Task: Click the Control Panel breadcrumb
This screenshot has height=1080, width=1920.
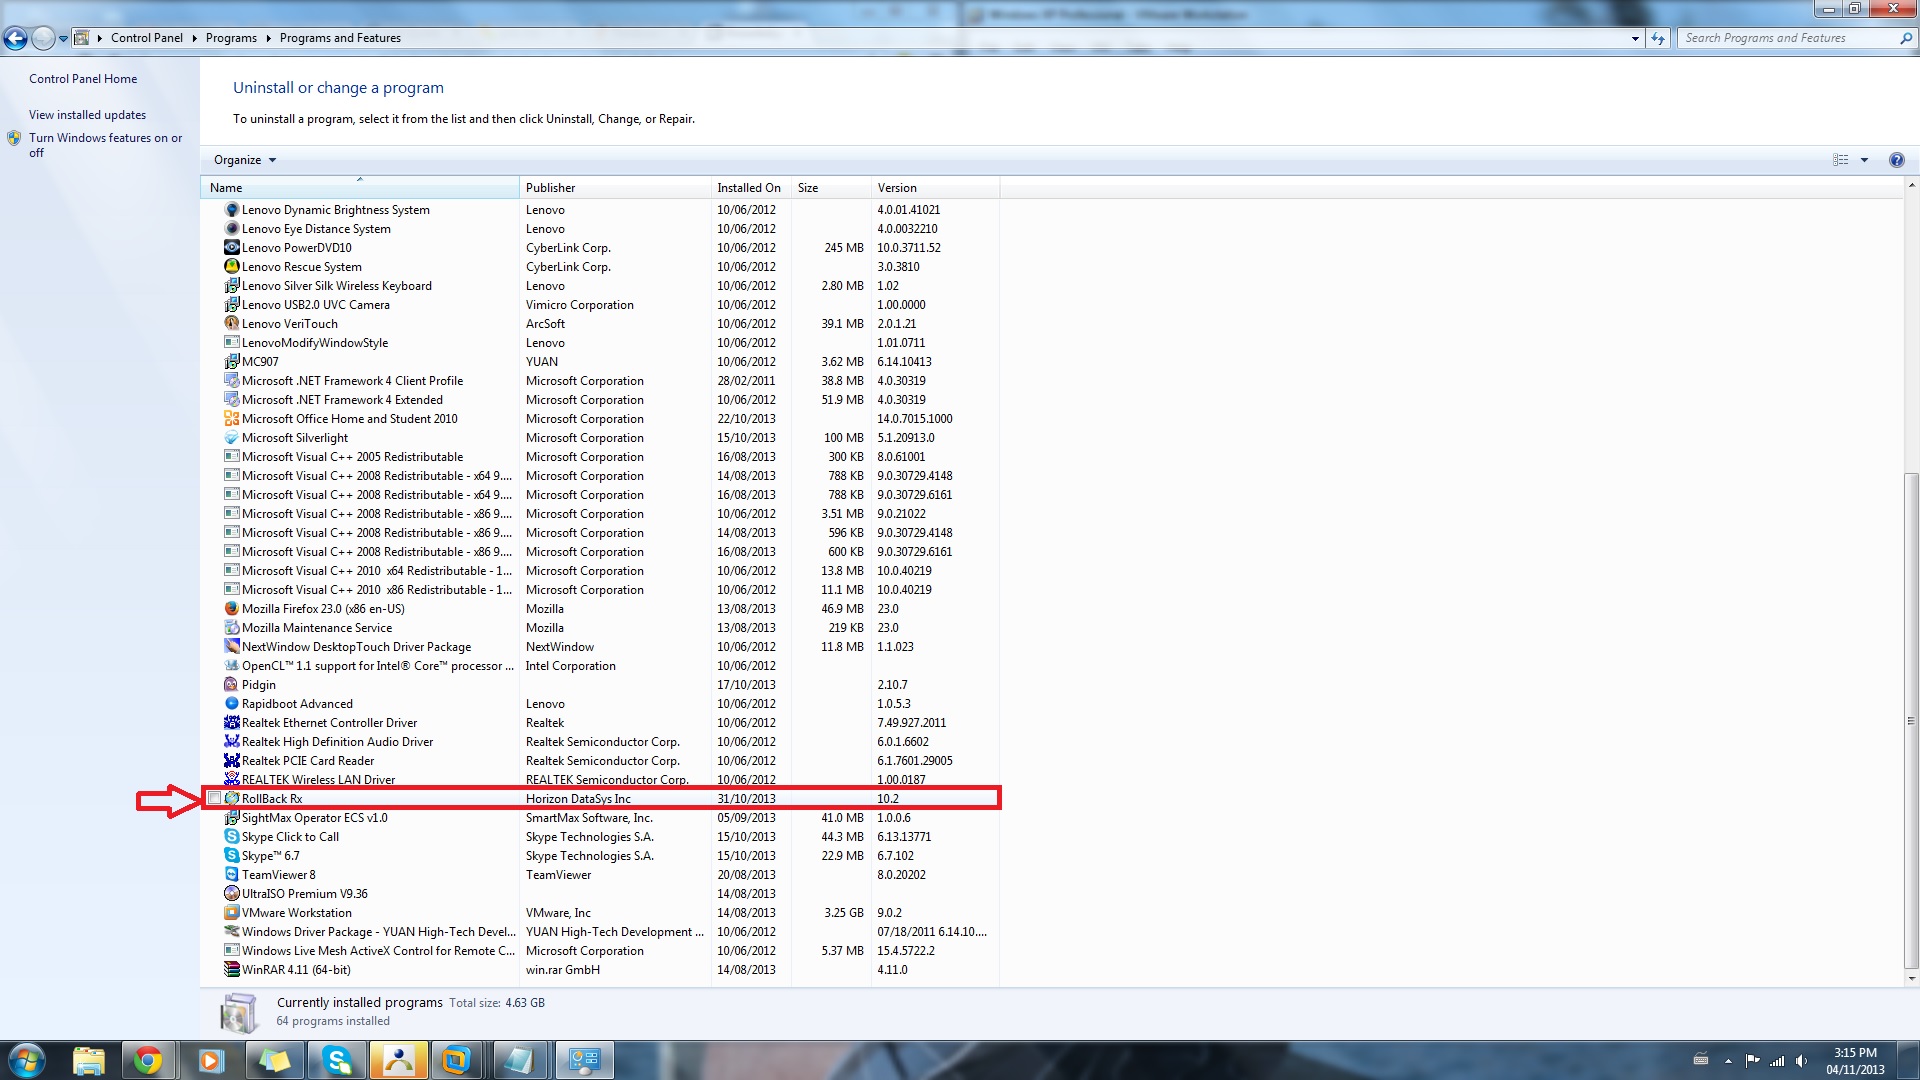Action: point(147,38)
